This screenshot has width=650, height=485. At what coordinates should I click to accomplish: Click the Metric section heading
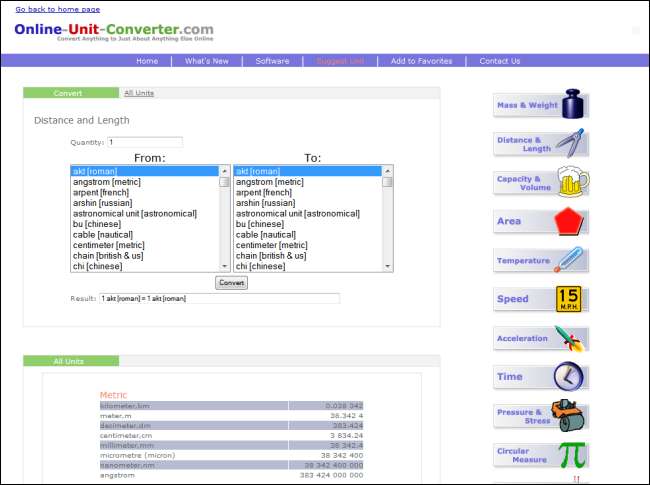pos(113,395)
